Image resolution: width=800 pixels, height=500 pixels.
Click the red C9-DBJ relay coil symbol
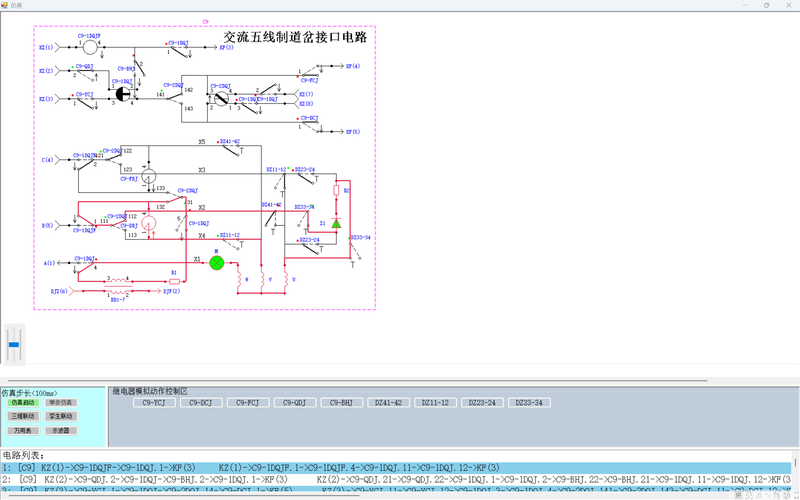click(x=148, y=223)
